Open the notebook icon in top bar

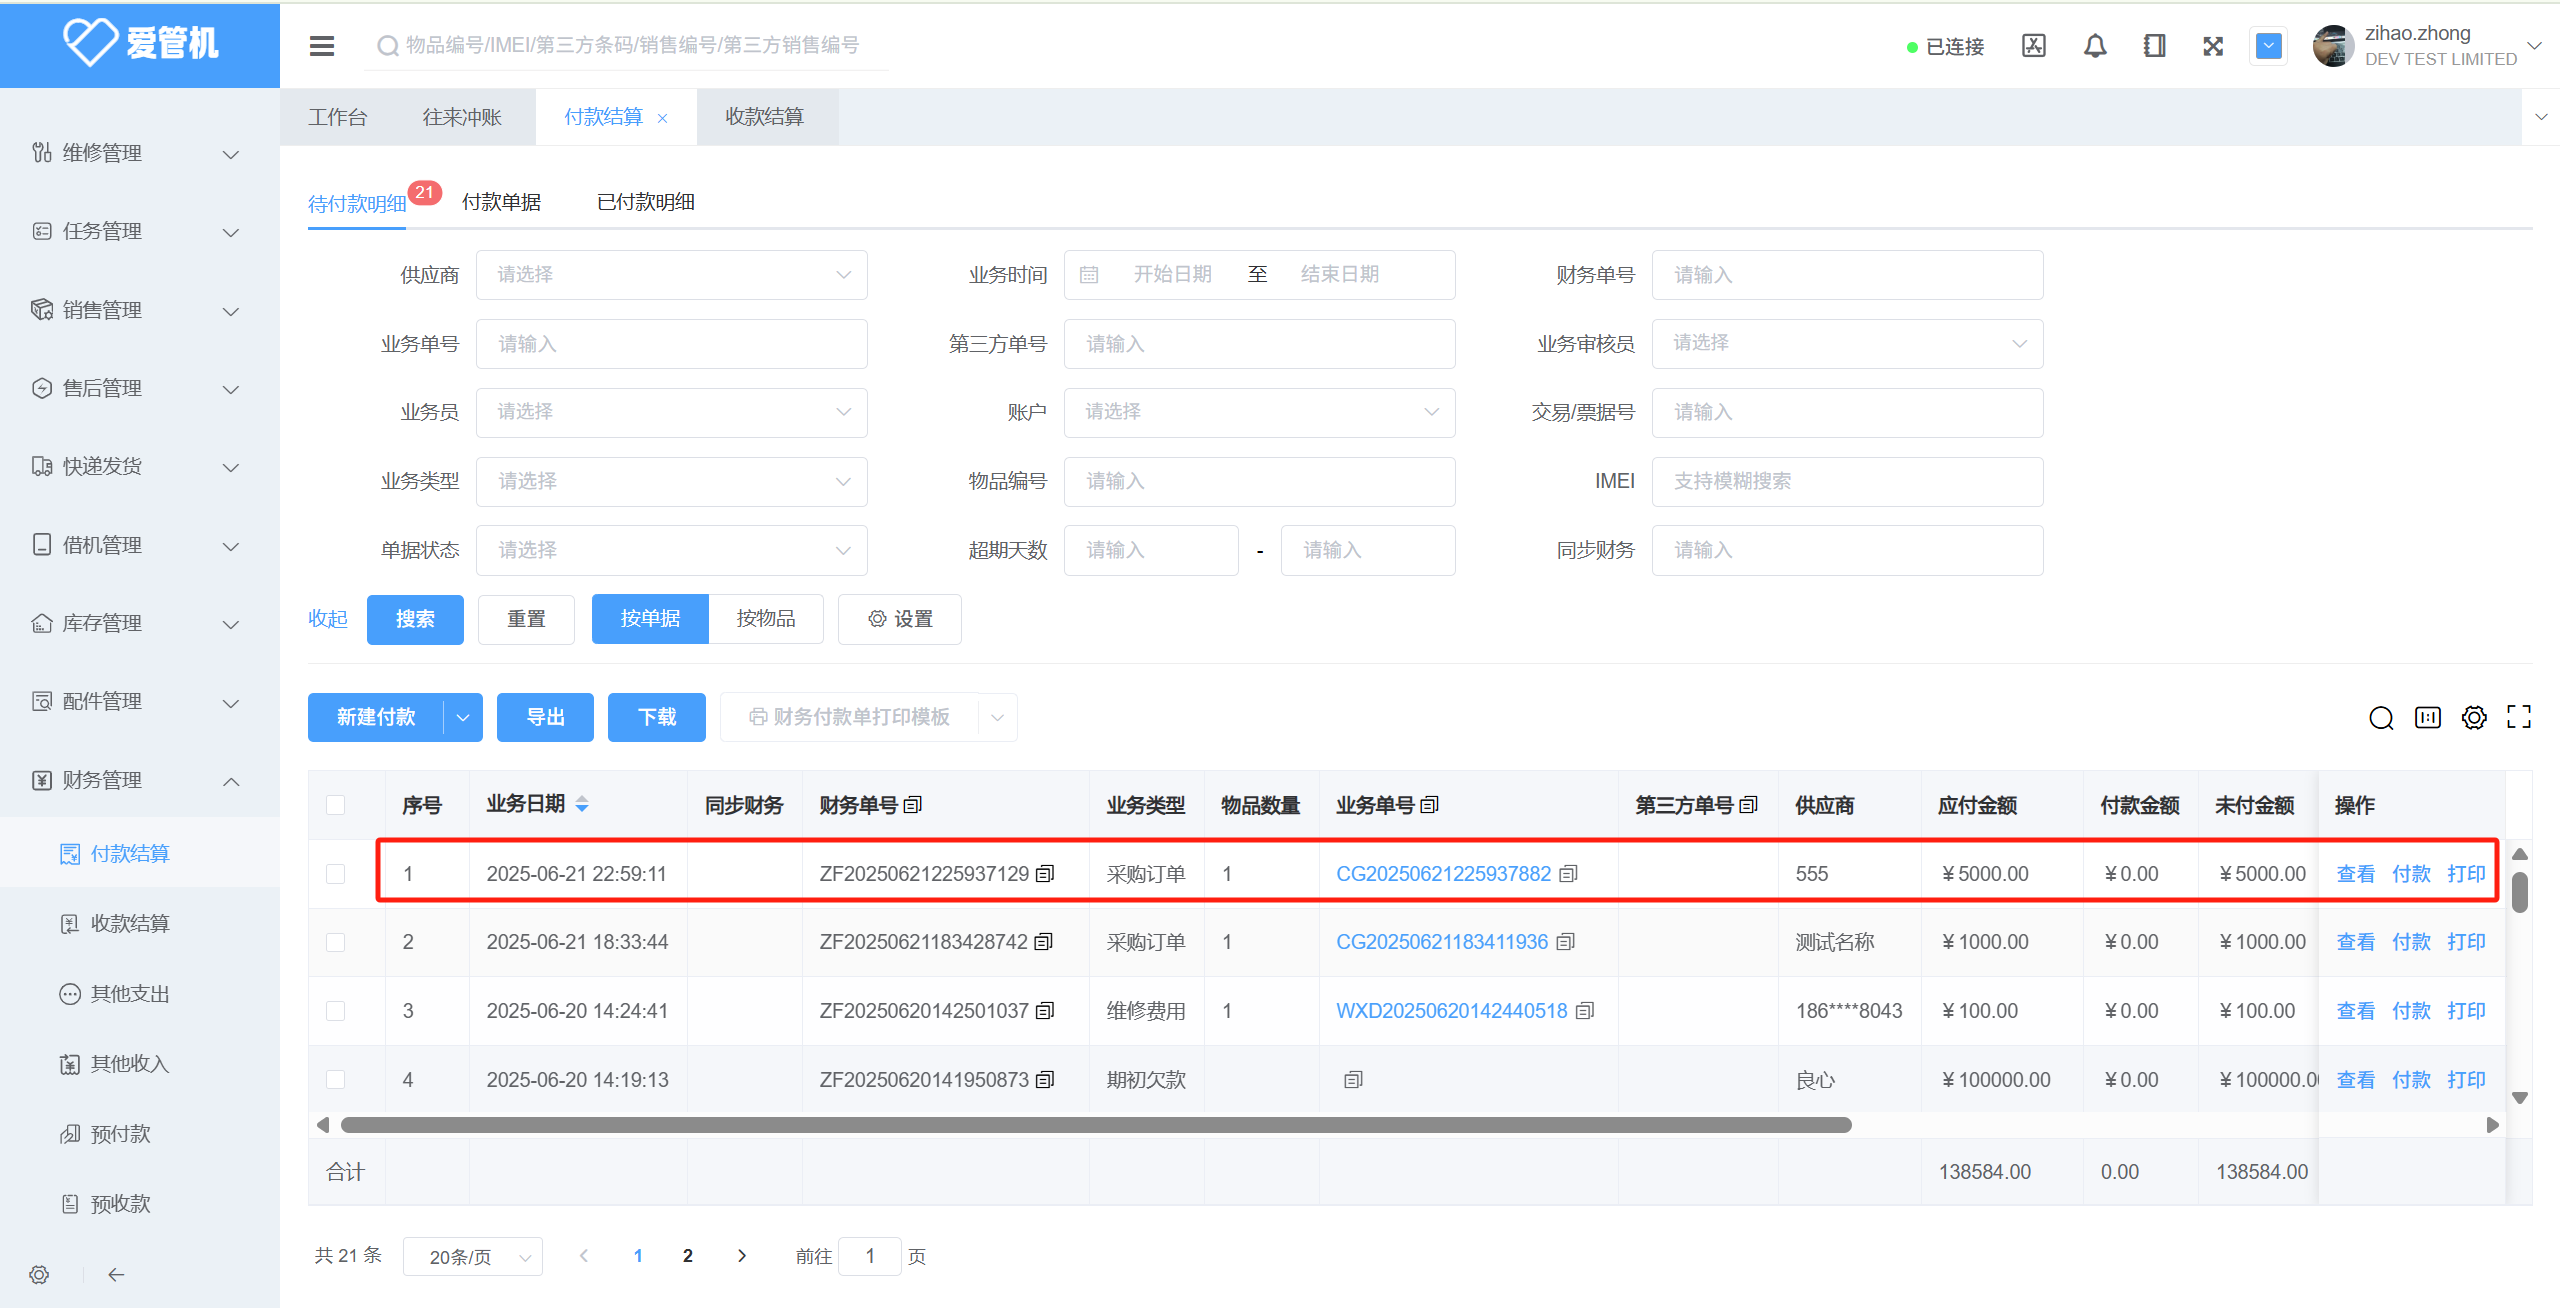(2155, 46)
